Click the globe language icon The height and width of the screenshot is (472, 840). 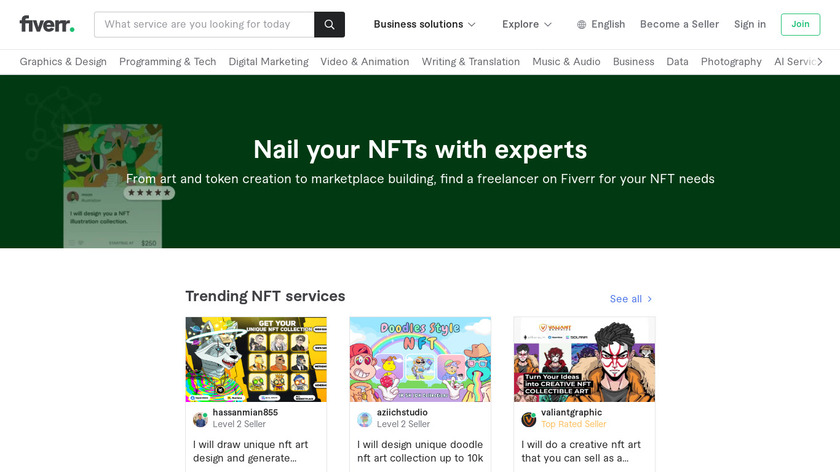point(581,25)
